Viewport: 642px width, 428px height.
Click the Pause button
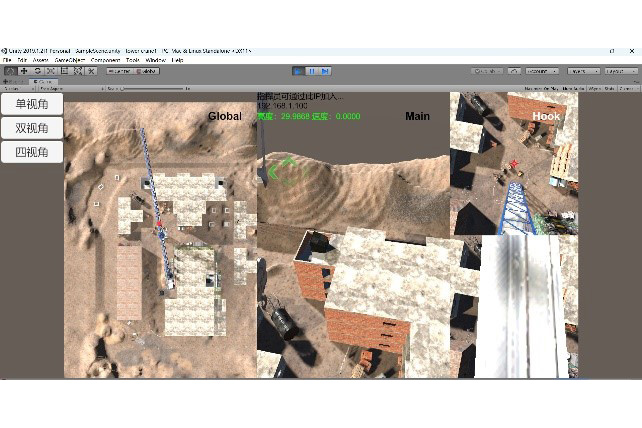(x=311, y=71)
